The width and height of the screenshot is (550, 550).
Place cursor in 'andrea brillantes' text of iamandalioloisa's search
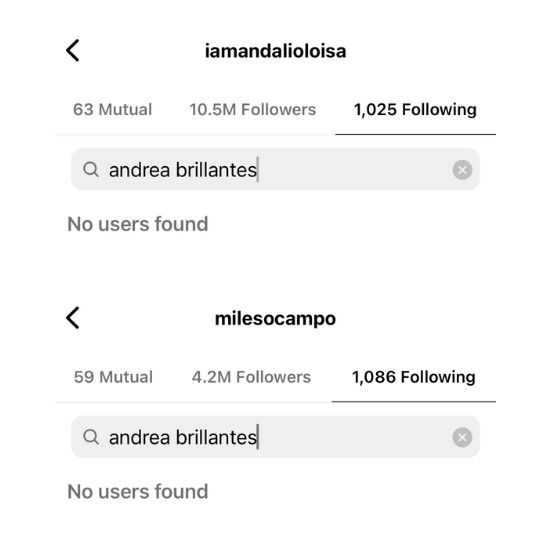pos(183,170)
